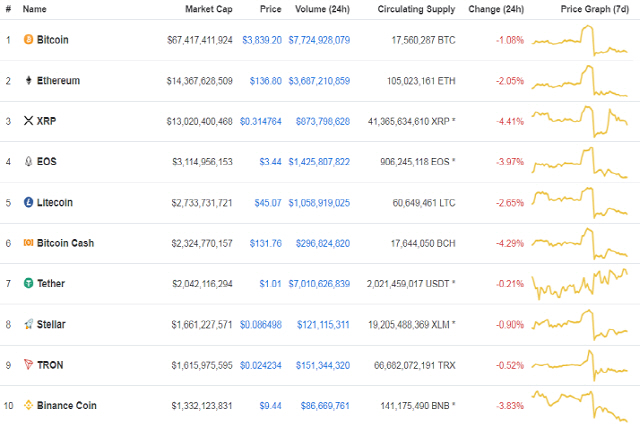This screenshot has width=640, height=425.
Task: Select XRP change value -4.41%
Action: tap(510, 121)
